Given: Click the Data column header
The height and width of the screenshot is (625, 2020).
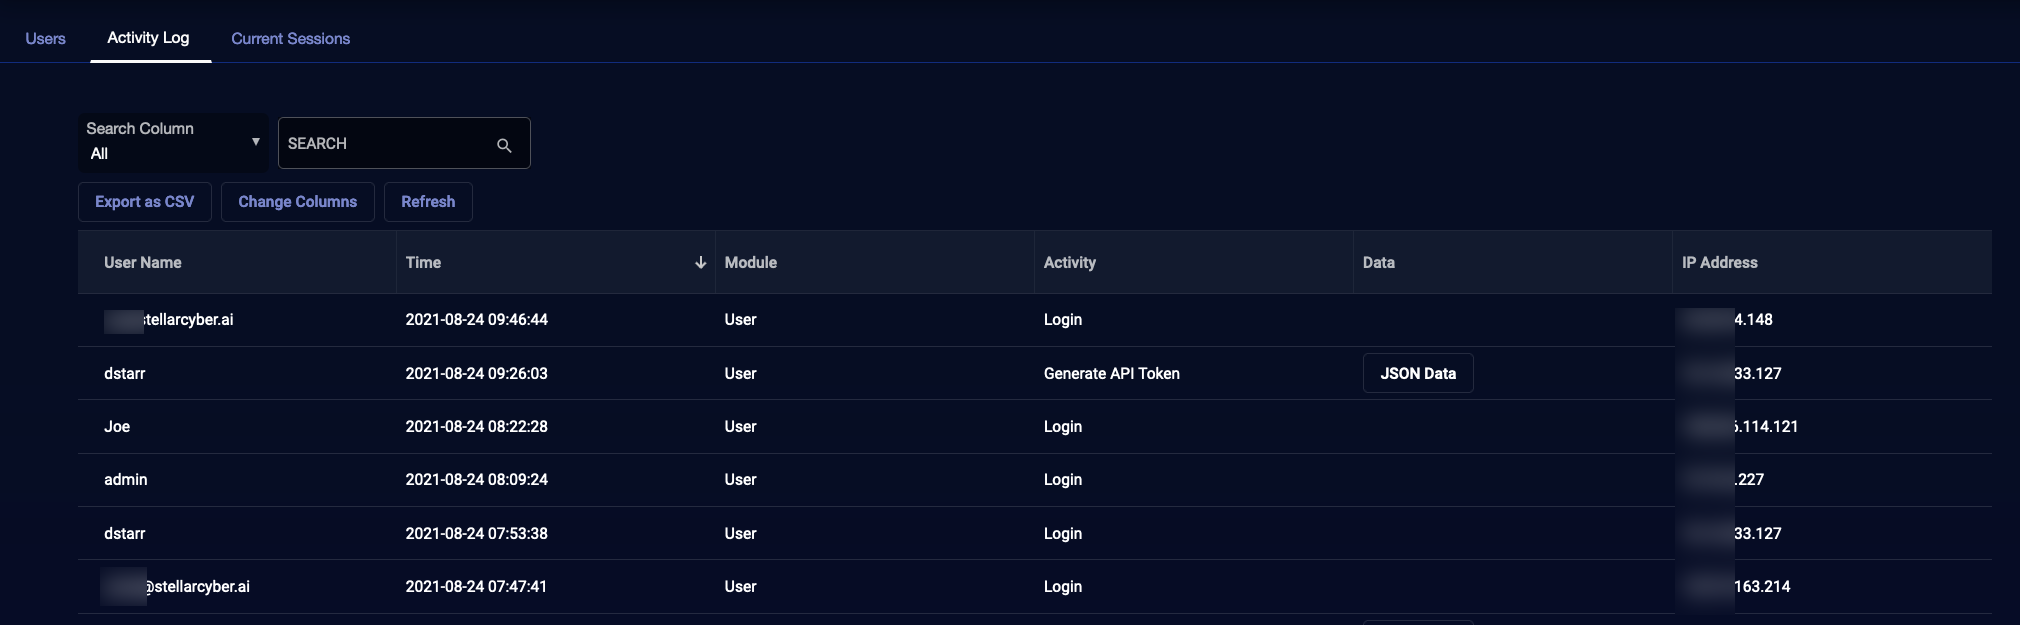Looking at the screenshot, I should click(1378, 262).
